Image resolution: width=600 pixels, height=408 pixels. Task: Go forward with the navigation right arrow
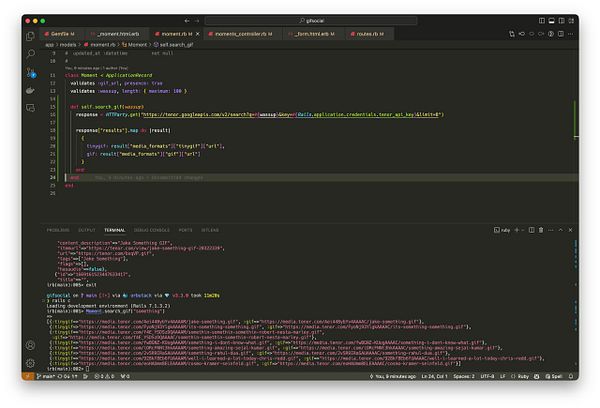(197, 21)
